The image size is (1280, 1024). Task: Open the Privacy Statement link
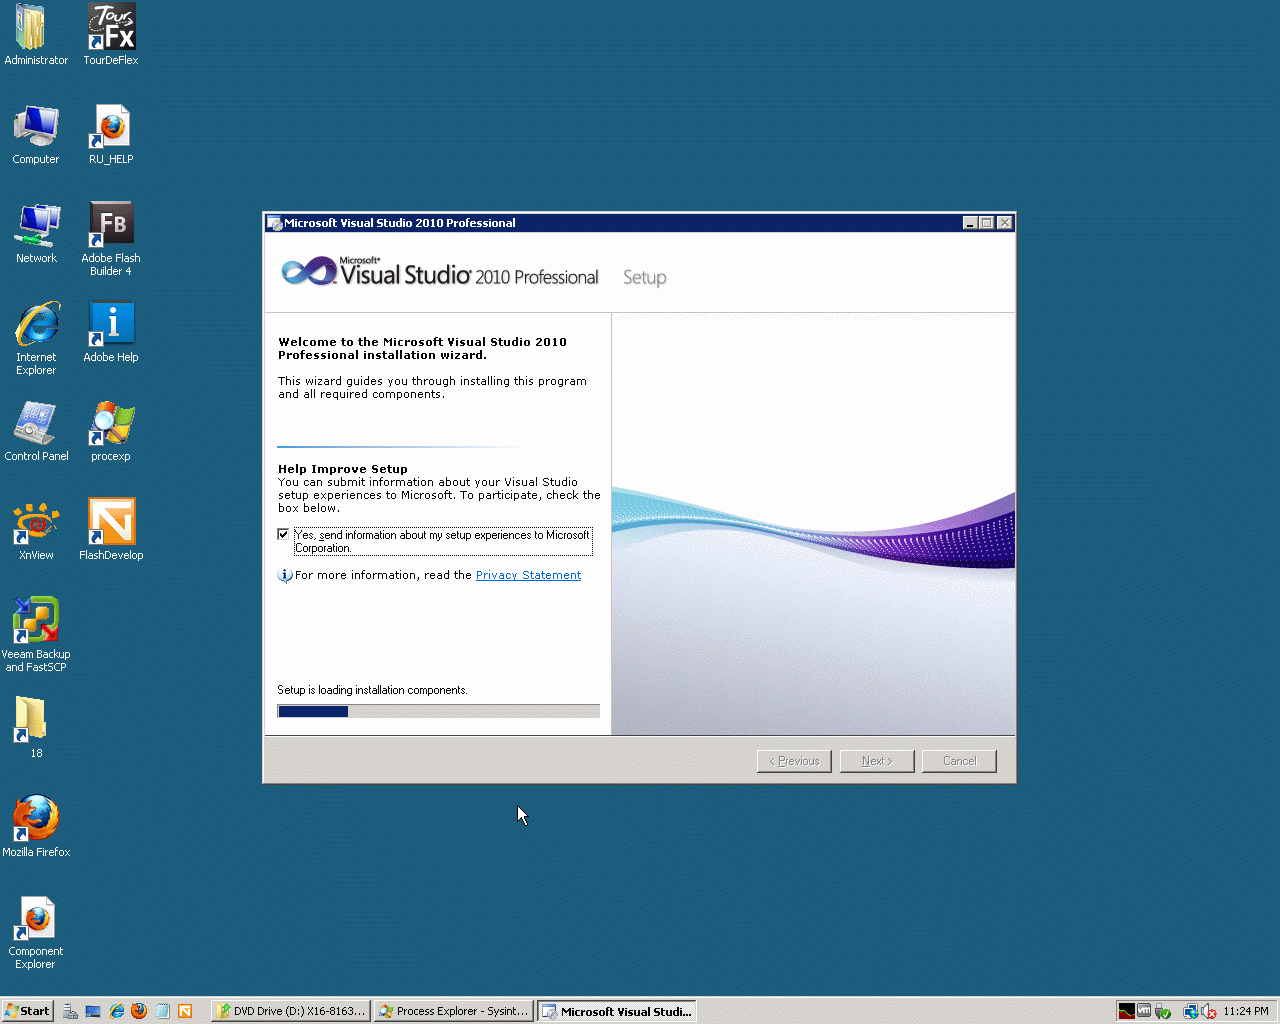point(528,575)
